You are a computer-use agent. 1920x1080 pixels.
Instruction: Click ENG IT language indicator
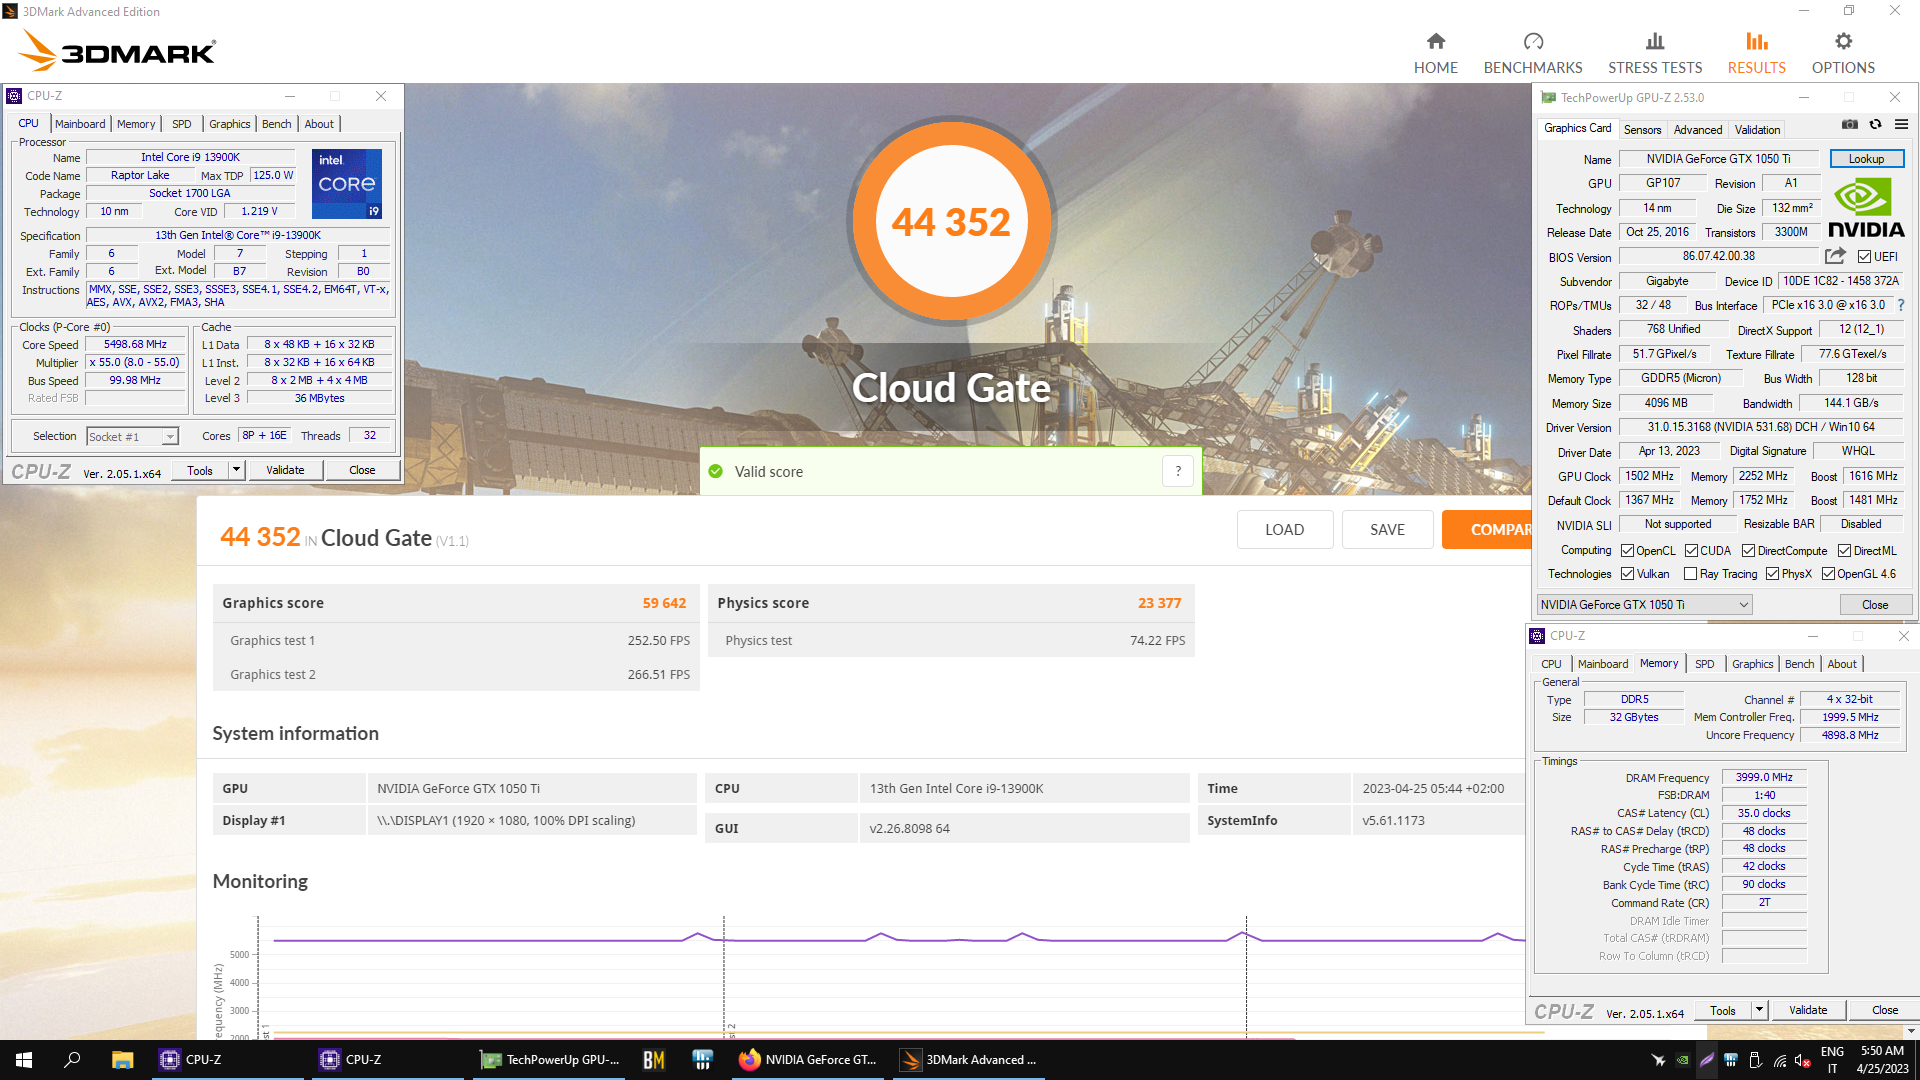[1832, 1059]
